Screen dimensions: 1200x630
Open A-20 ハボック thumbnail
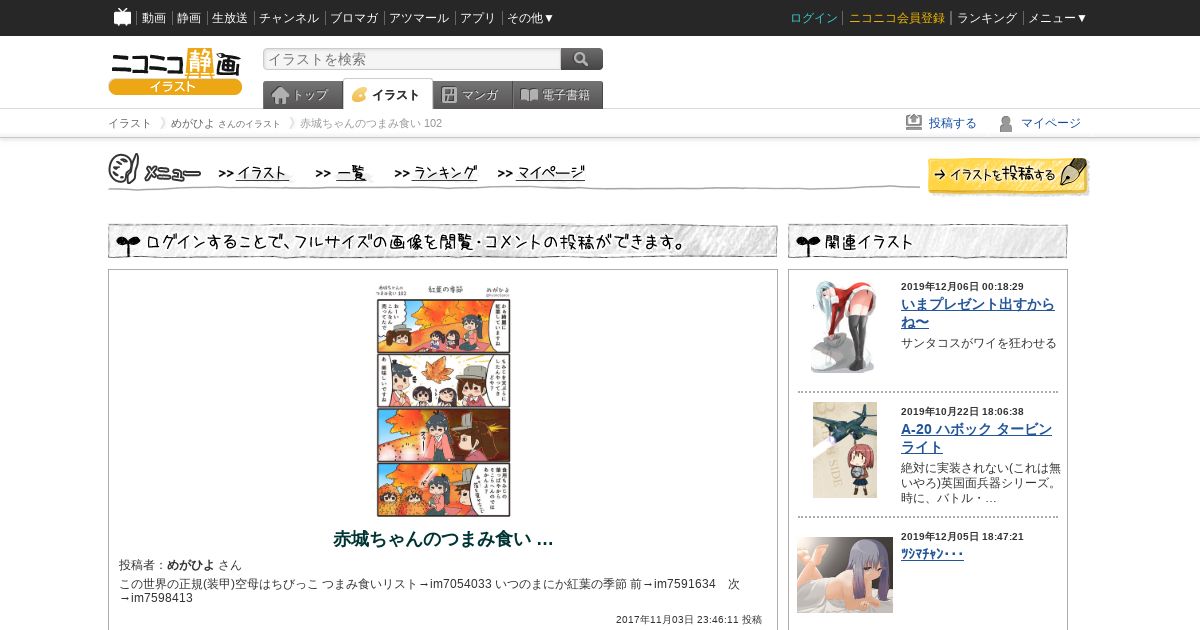845,450
